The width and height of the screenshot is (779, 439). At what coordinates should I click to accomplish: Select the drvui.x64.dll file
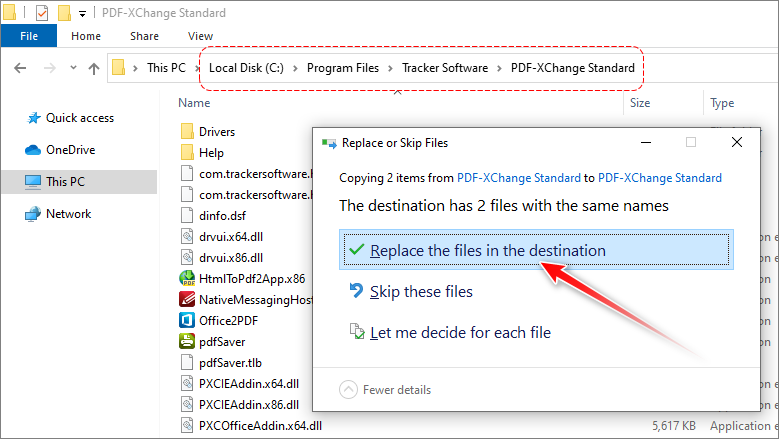click(231, 237)
